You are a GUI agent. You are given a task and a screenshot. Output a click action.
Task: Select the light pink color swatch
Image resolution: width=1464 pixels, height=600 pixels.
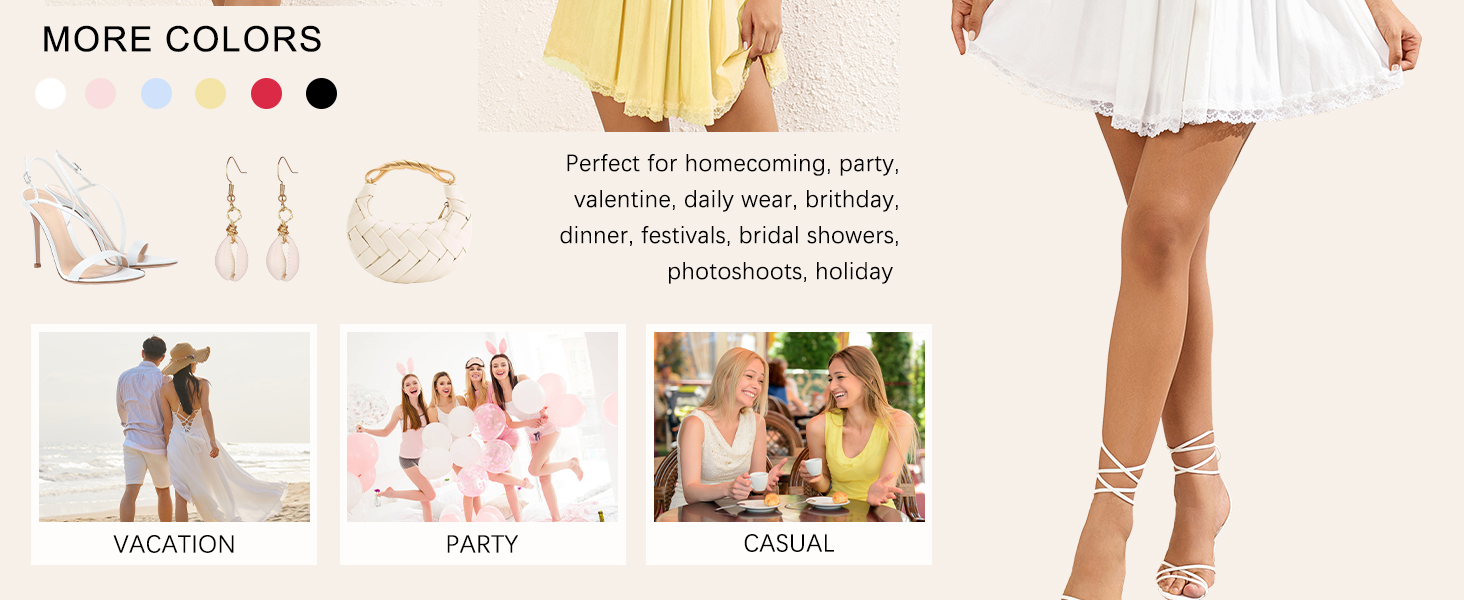click(x=100, y=94)
